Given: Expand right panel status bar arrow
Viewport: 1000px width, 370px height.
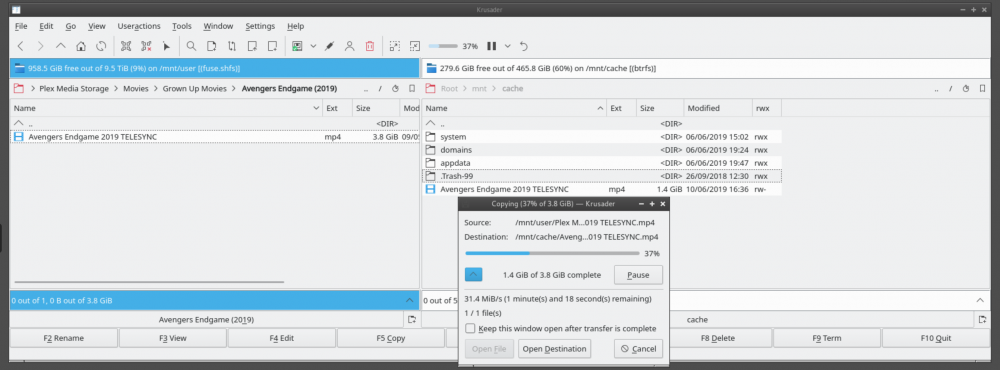Looking at the screenshot, I should pos(980,300).
